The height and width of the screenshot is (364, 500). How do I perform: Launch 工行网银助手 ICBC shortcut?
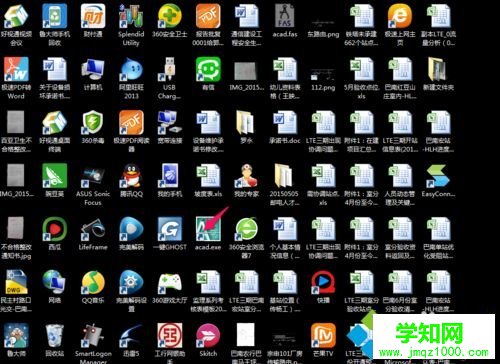pyautogui.click(x=170, y=335)
